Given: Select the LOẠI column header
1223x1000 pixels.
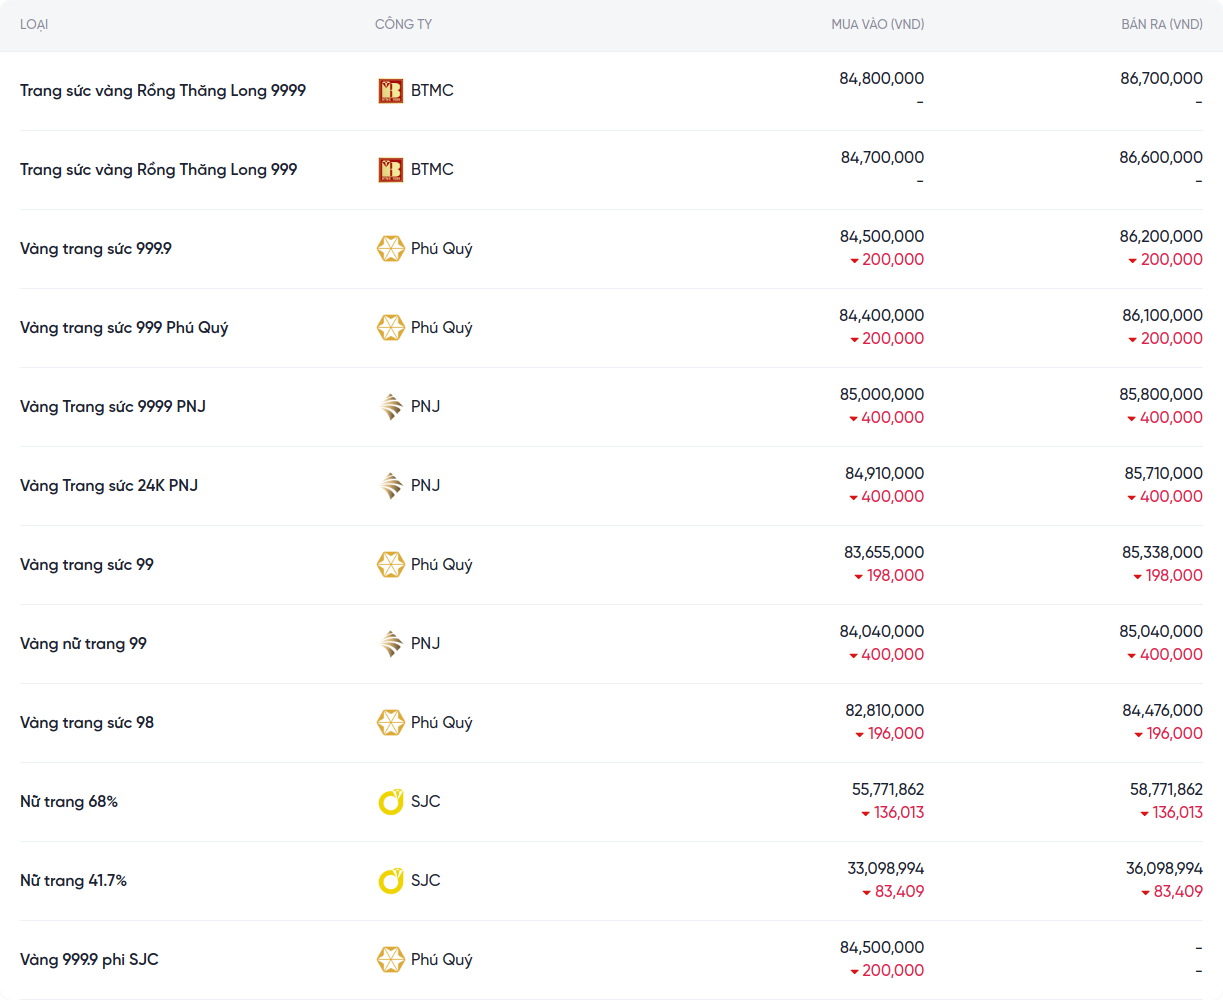Looking at the screenshot, I should pos(34,24).
